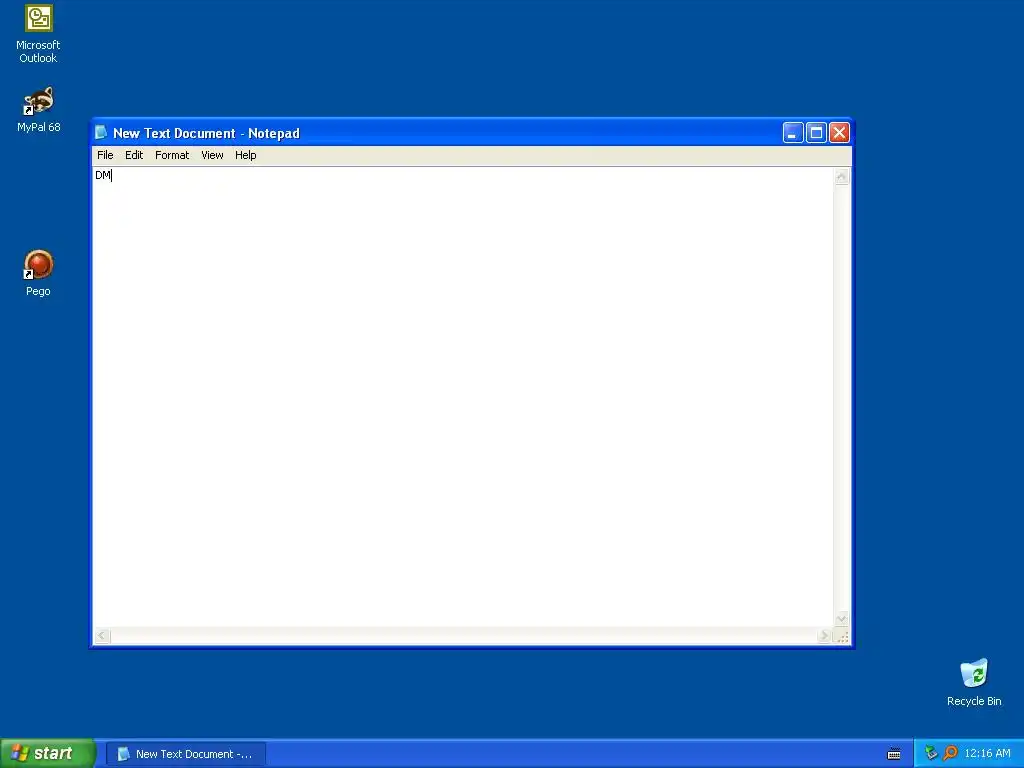Click the vertical scrollbar up arrow

pos(842,176)
